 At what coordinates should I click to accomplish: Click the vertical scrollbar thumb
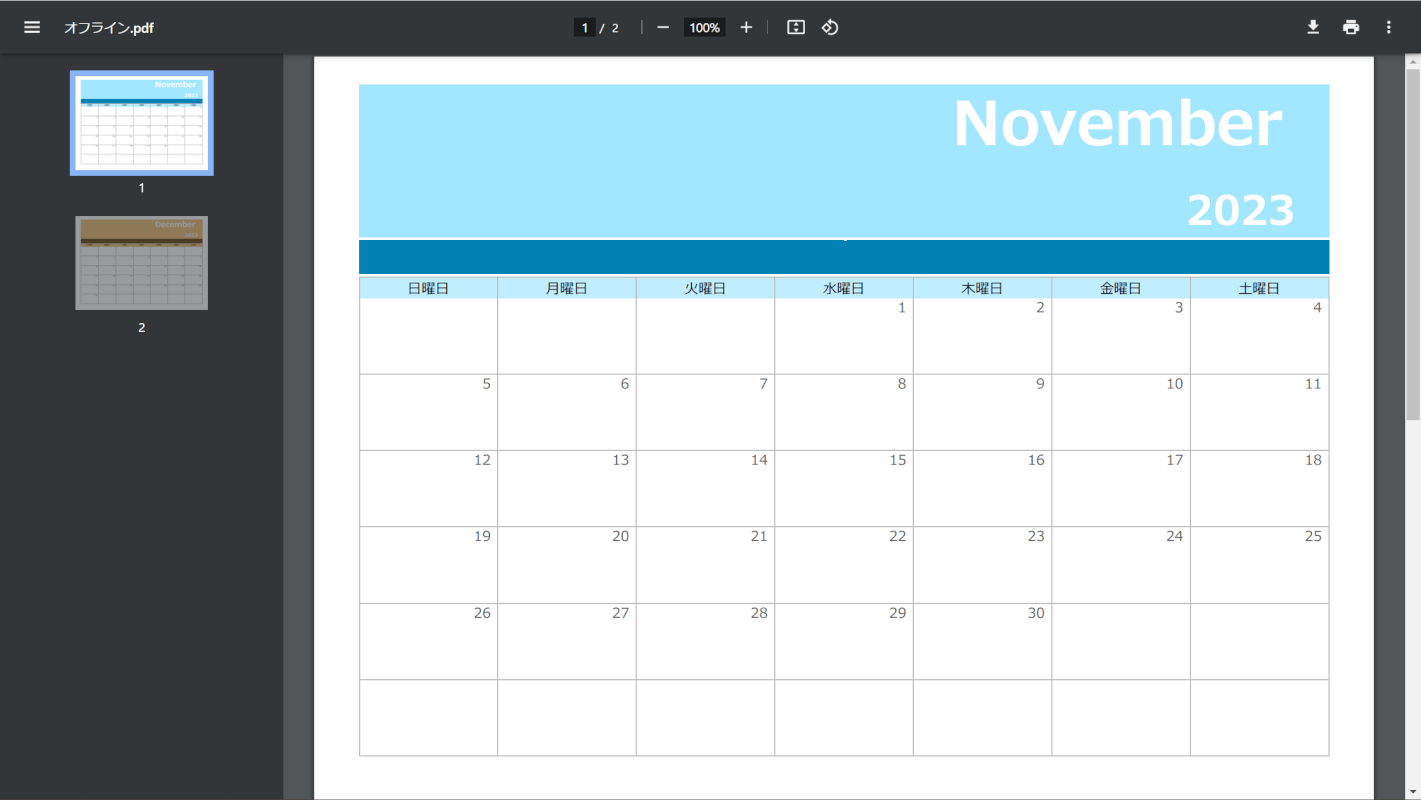pos(1413,245)
